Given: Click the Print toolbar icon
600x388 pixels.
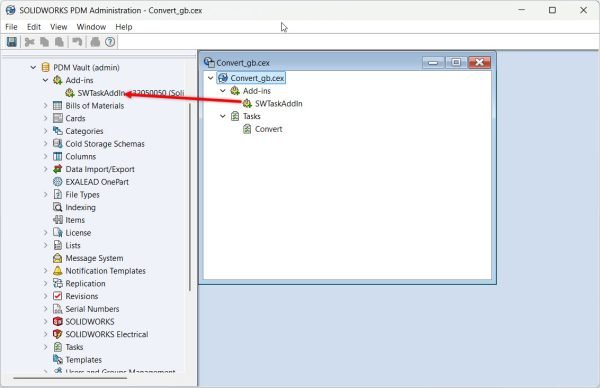Looking at the screenshot, I should coord(95,42).
